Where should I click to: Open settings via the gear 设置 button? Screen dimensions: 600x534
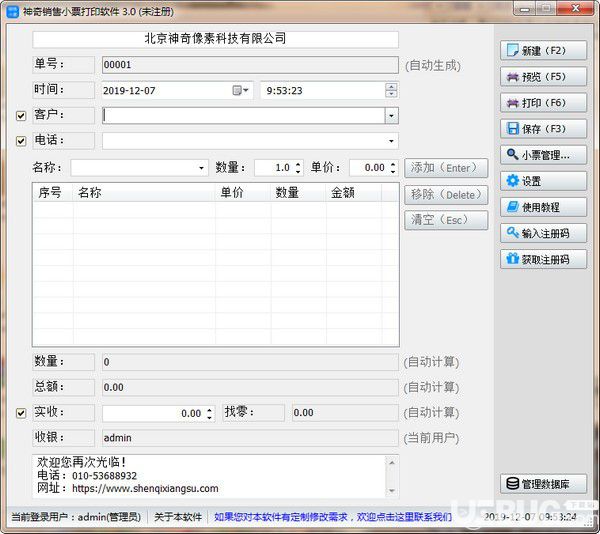(543, 181)
